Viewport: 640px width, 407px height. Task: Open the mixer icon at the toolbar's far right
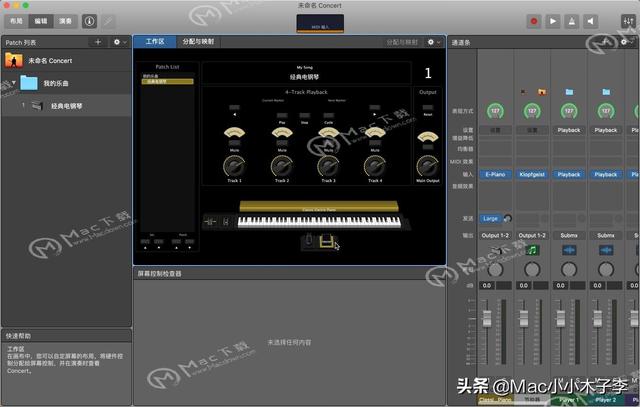point(628,21)
